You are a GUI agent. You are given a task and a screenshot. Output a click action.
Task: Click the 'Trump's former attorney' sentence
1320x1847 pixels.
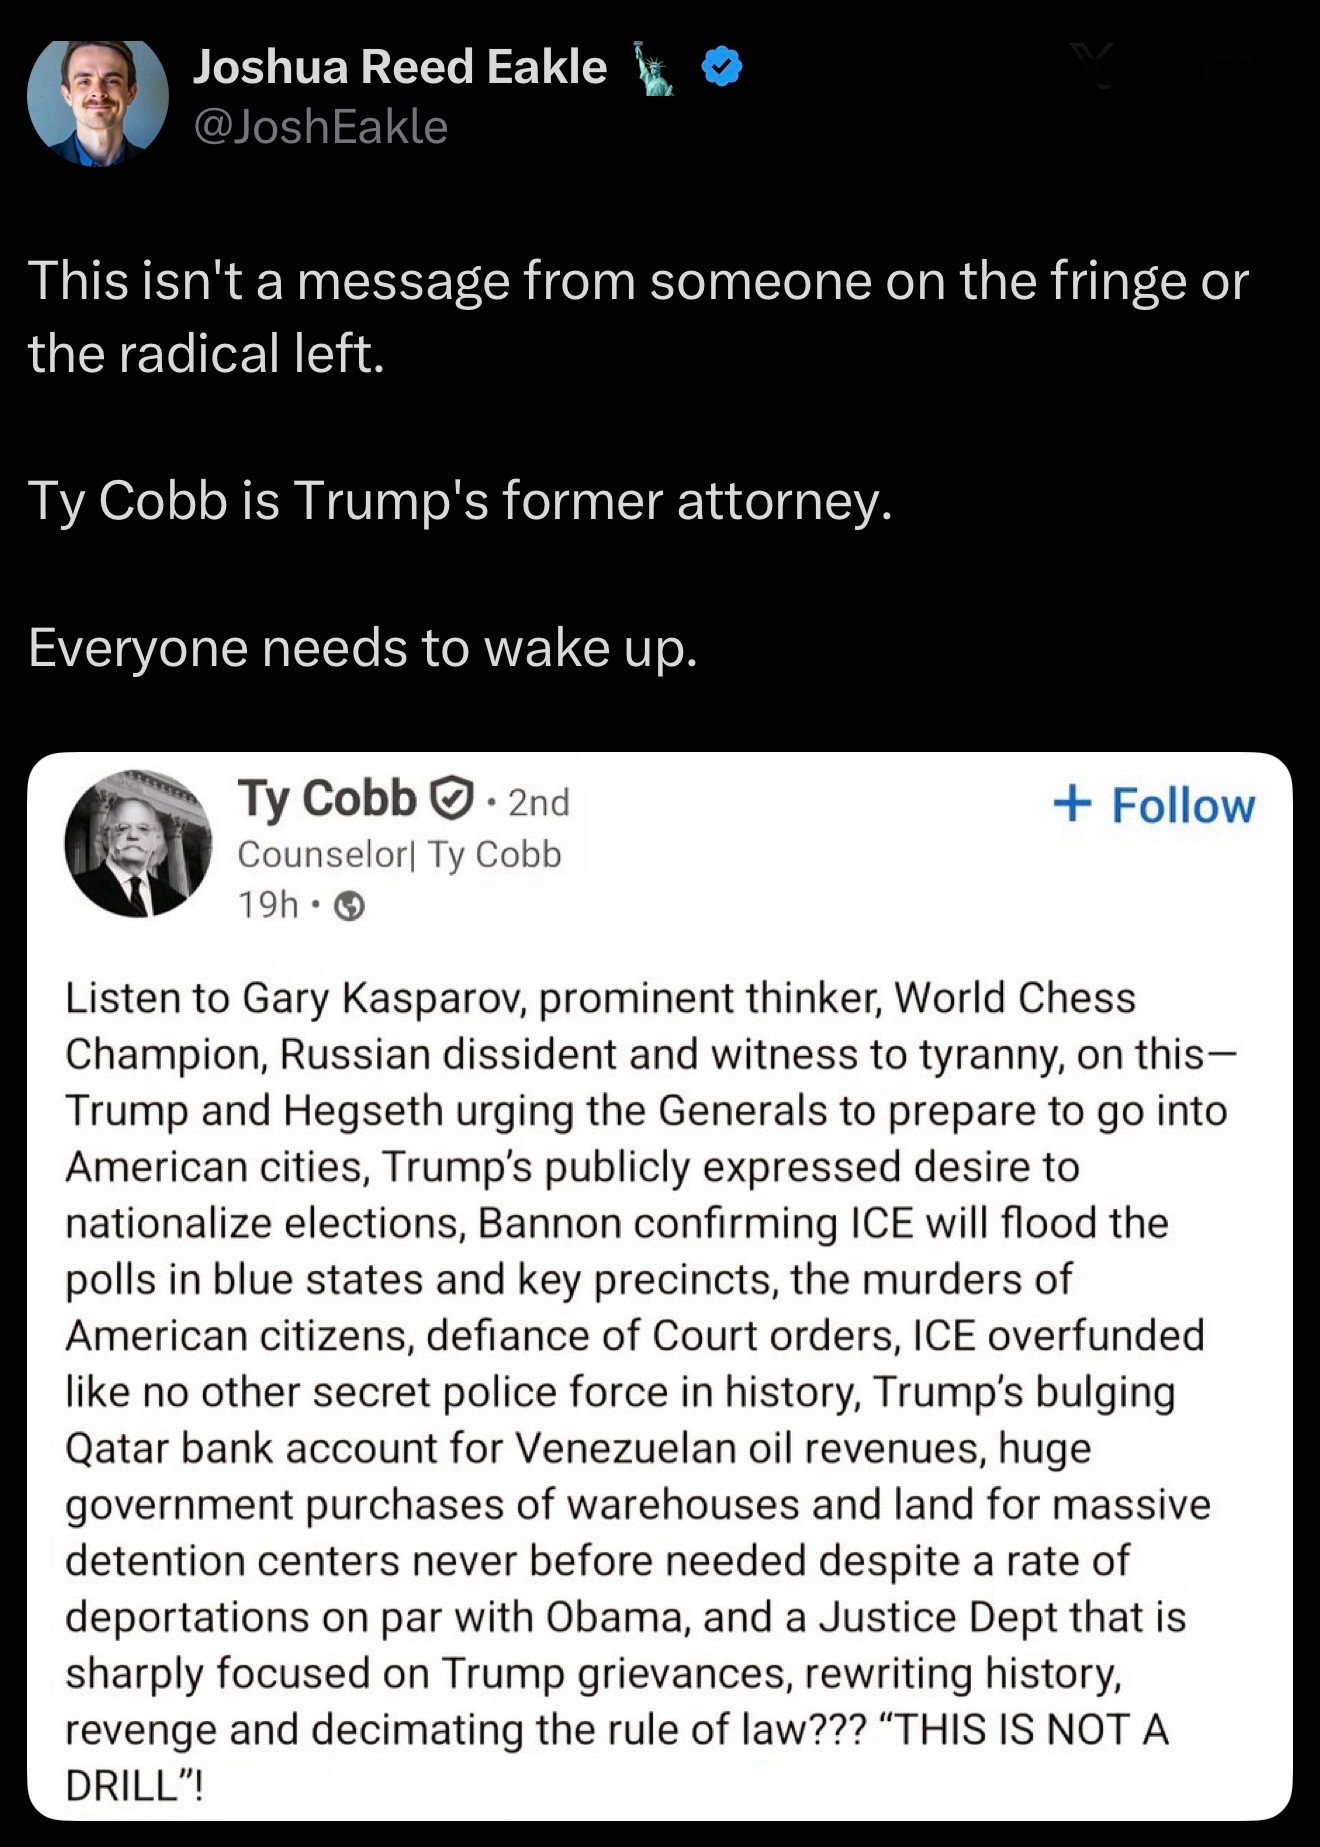coord(459,500)
